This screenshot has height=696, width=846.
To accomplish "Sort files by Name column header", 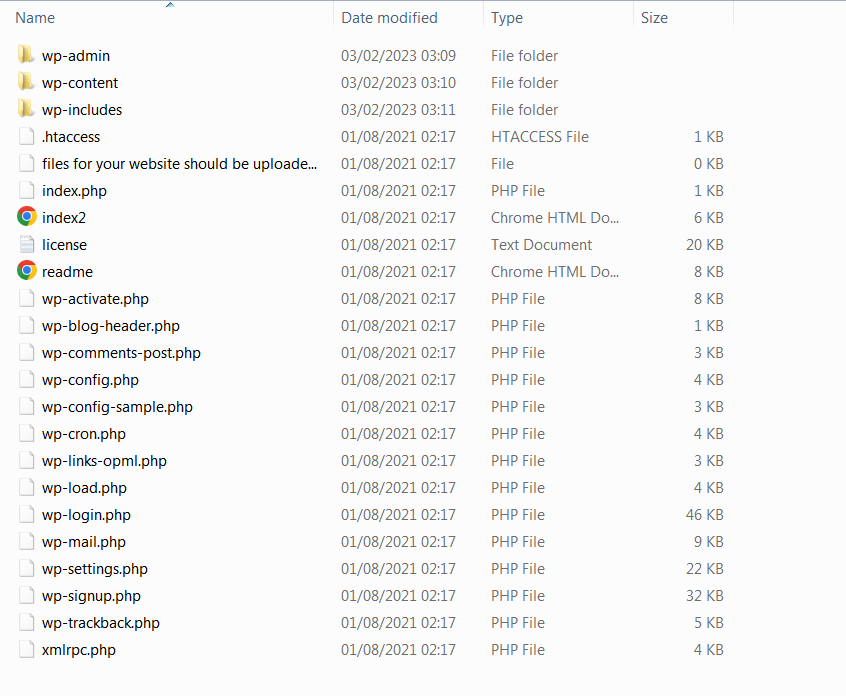I will point(35,18).
